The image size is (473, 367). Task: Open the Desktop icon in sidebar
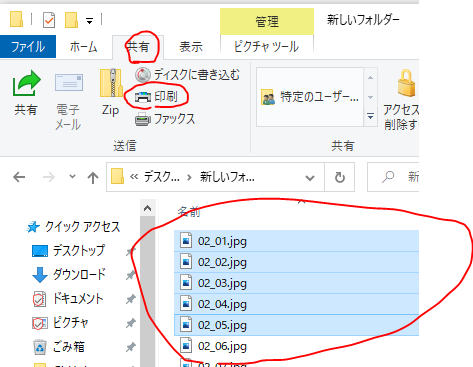coord(40,251)
